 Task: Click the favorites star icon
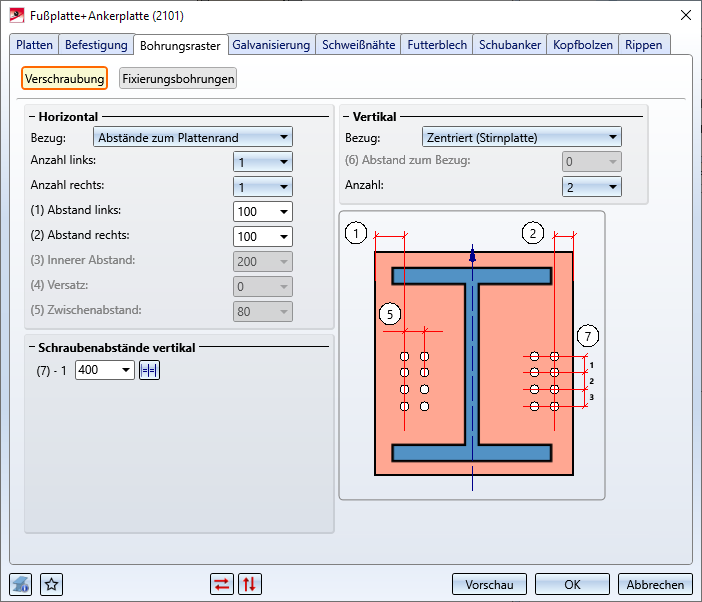pos(52,584)
